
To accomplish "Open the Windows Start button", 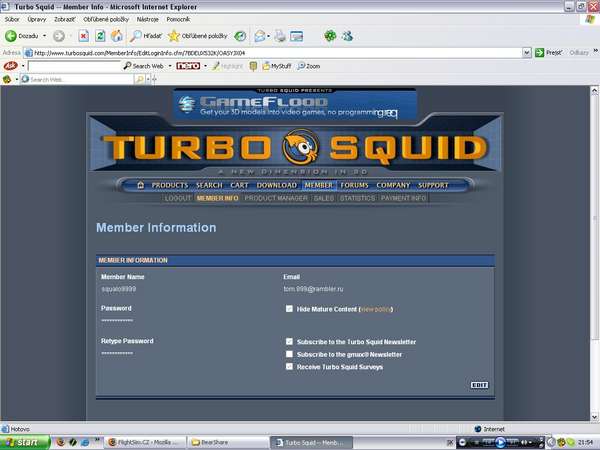I will click(x=25, y=442).
